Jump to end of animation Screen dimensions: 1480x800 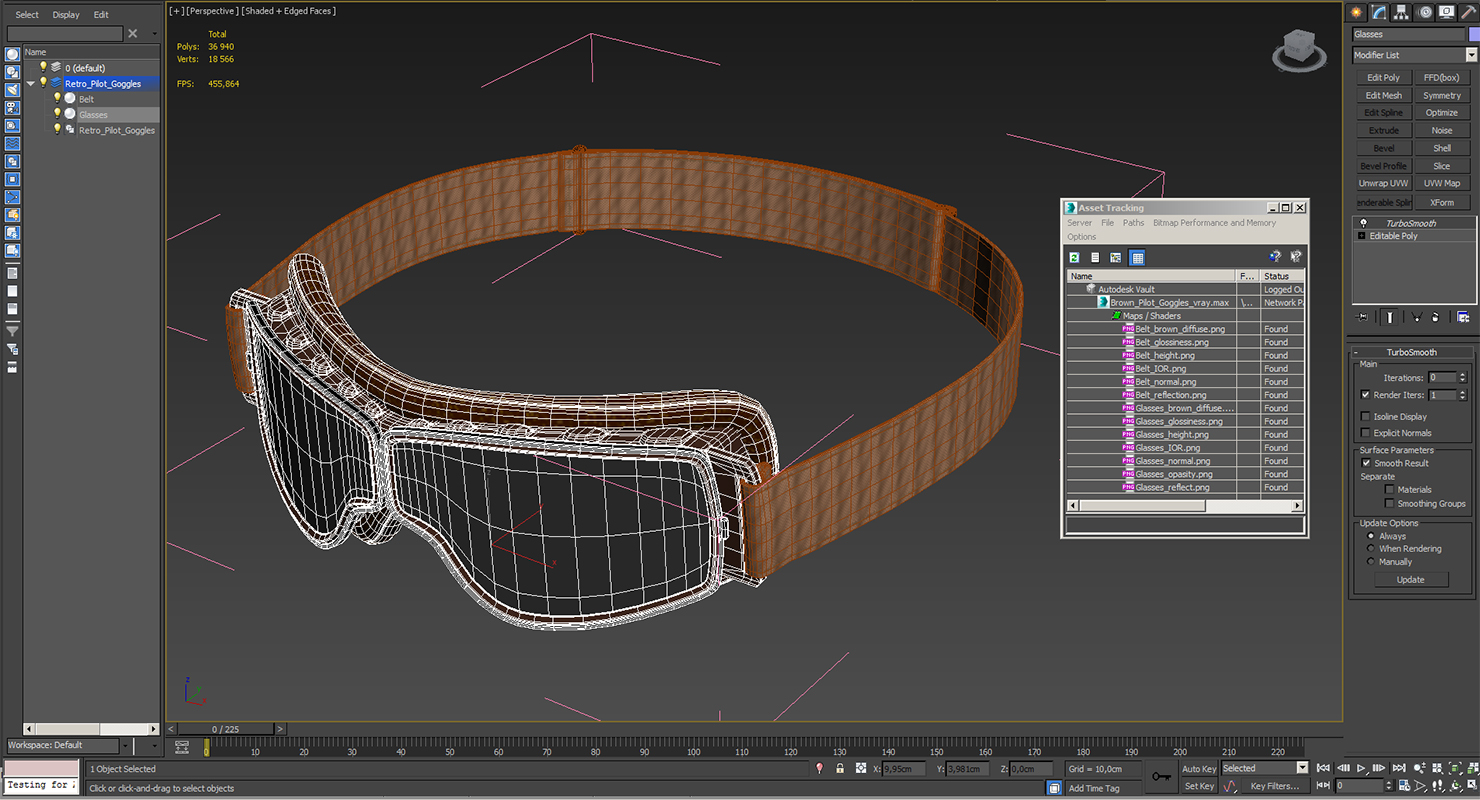[1398, 768]
